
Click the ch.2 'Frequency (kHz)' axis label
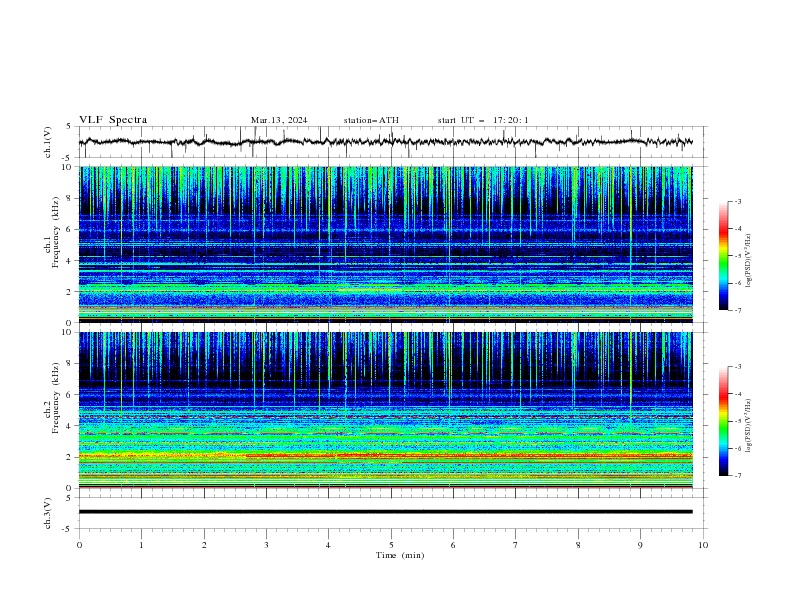(56, 398)
